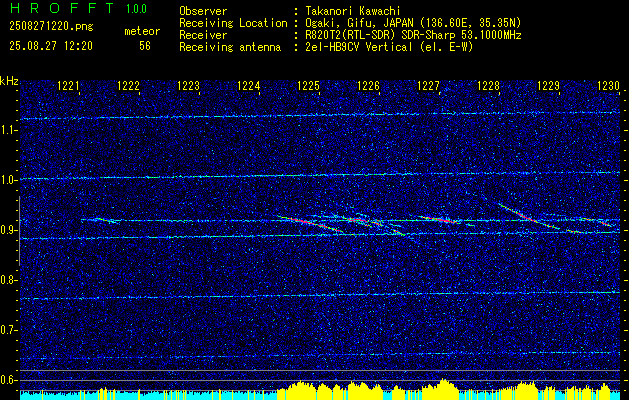This screenshot has height=400, width=629.
Task: Click the Observer field label
Action: 203,11
